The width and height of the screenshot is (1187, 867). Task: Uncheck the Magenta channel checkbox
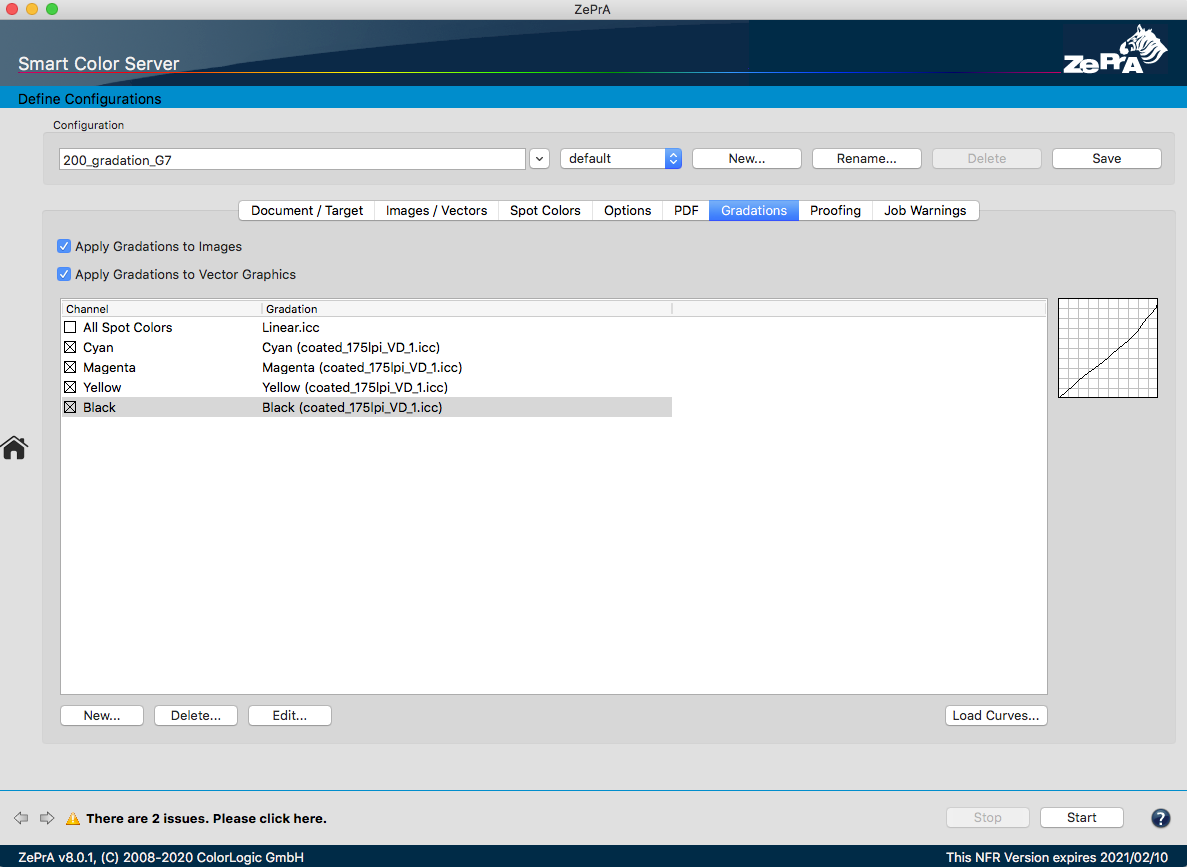pos(70,367)
